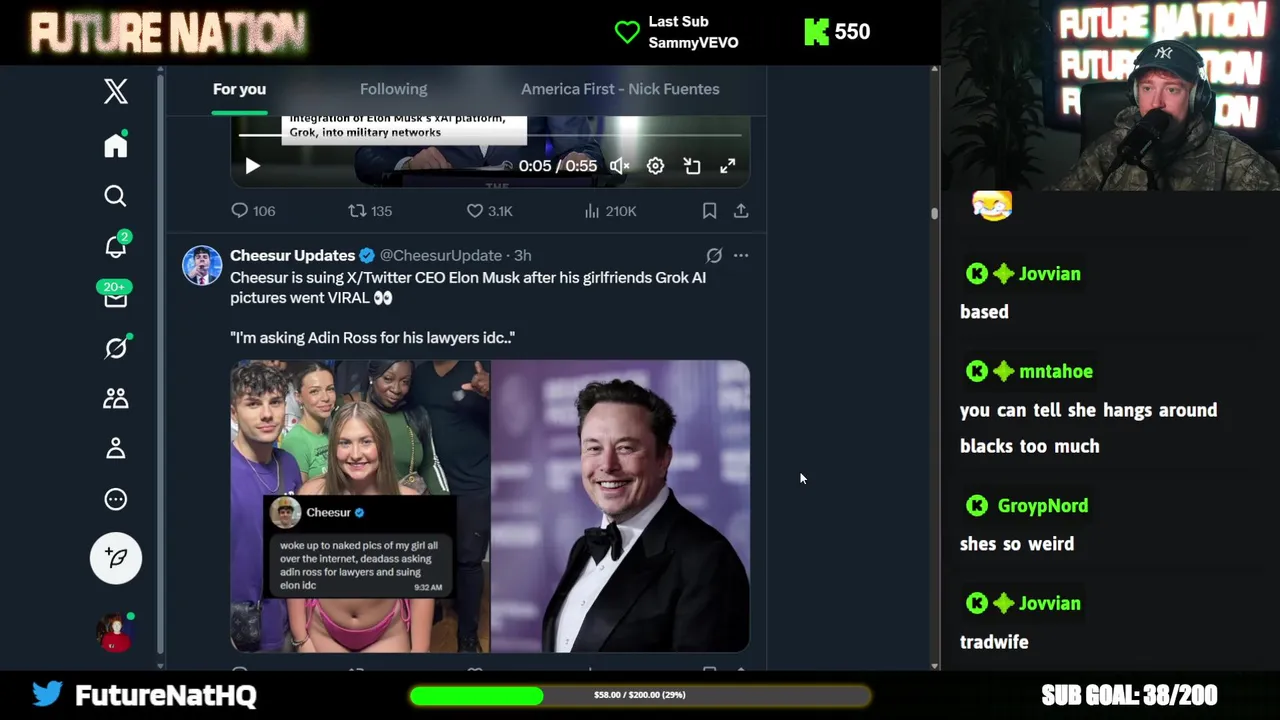Viewport: 1280px width, 720px height.
Task: Click Jovvian username above 'tradwife'
Action: [x=1049, y=604]
